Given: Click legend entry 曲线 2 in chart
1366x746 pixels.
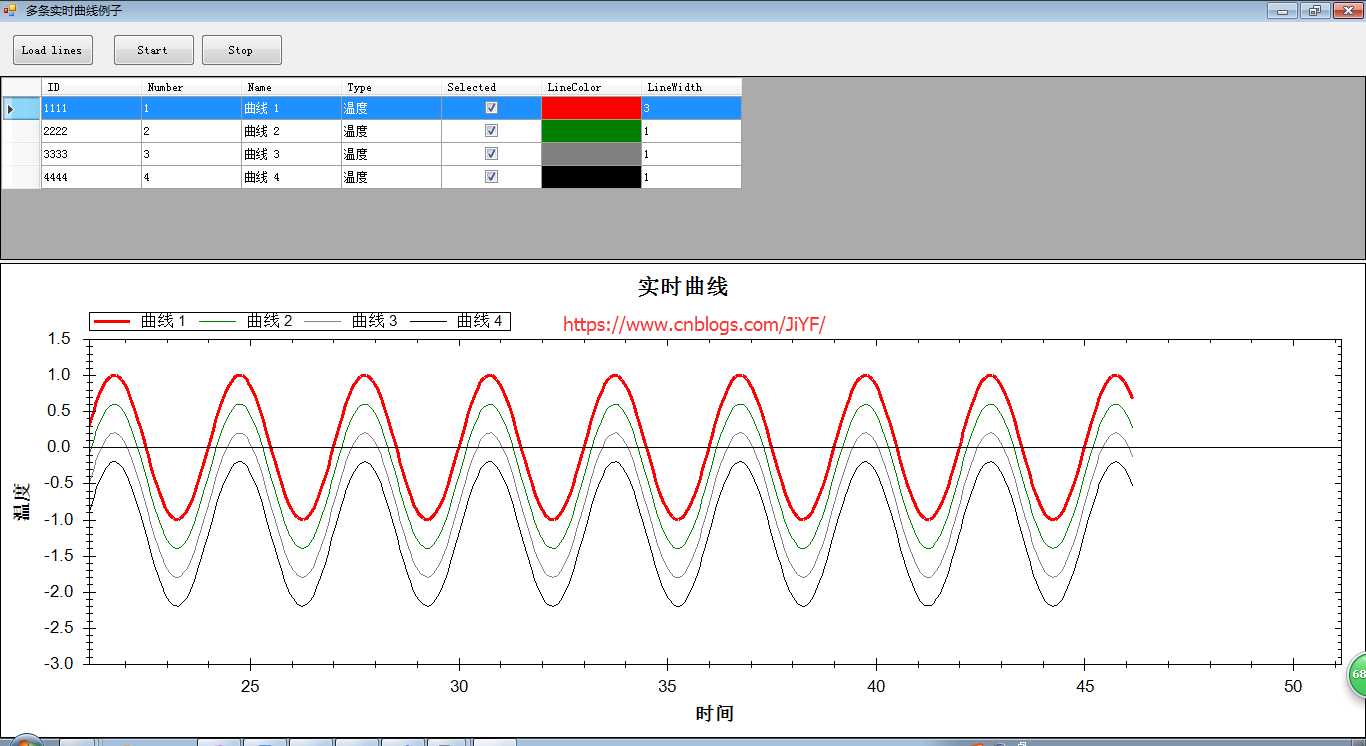Looking at the screenshot, I should point(246,321).
